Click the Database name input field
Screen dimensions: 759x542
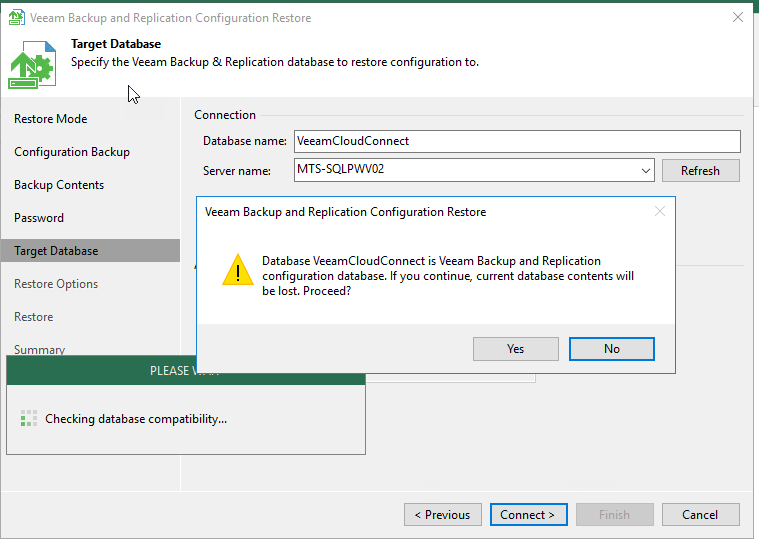[516, 141]
